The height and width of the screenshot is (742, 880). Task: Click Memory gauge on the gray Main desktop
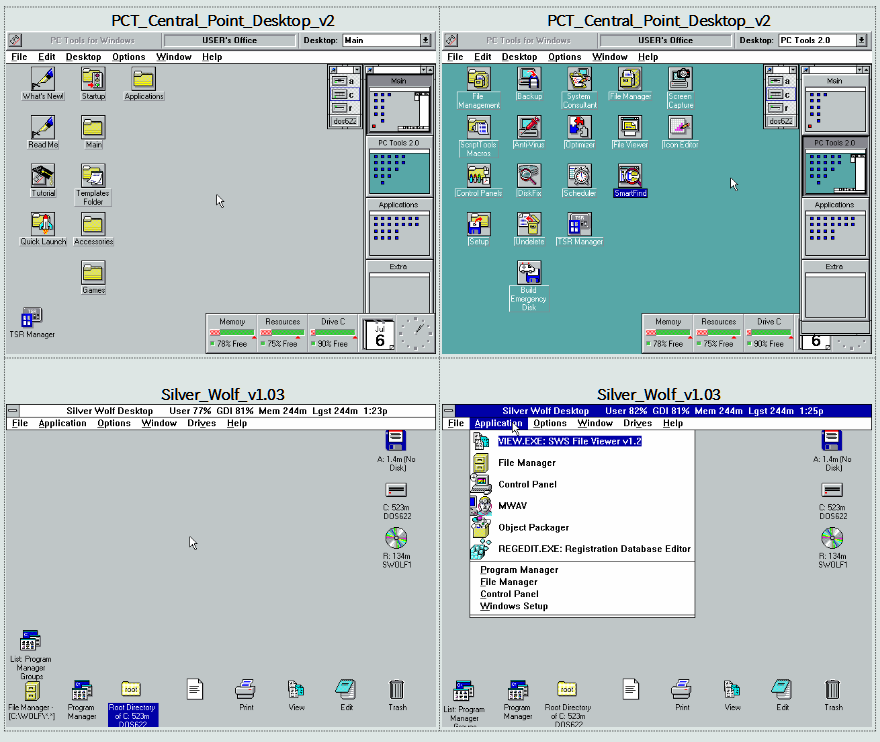(x=232, y=333)
